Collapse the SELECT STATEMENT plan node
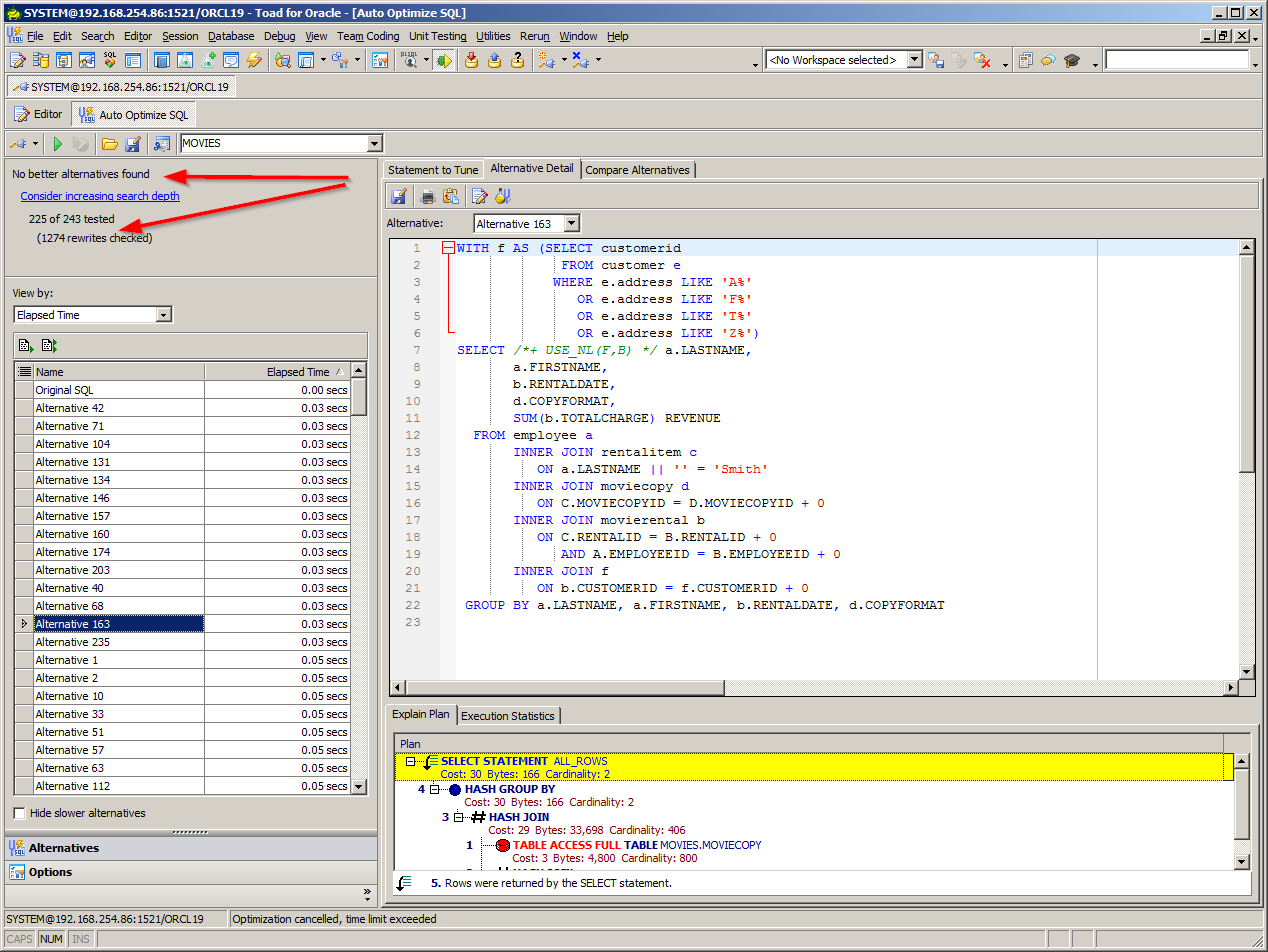 pos(410,761)
